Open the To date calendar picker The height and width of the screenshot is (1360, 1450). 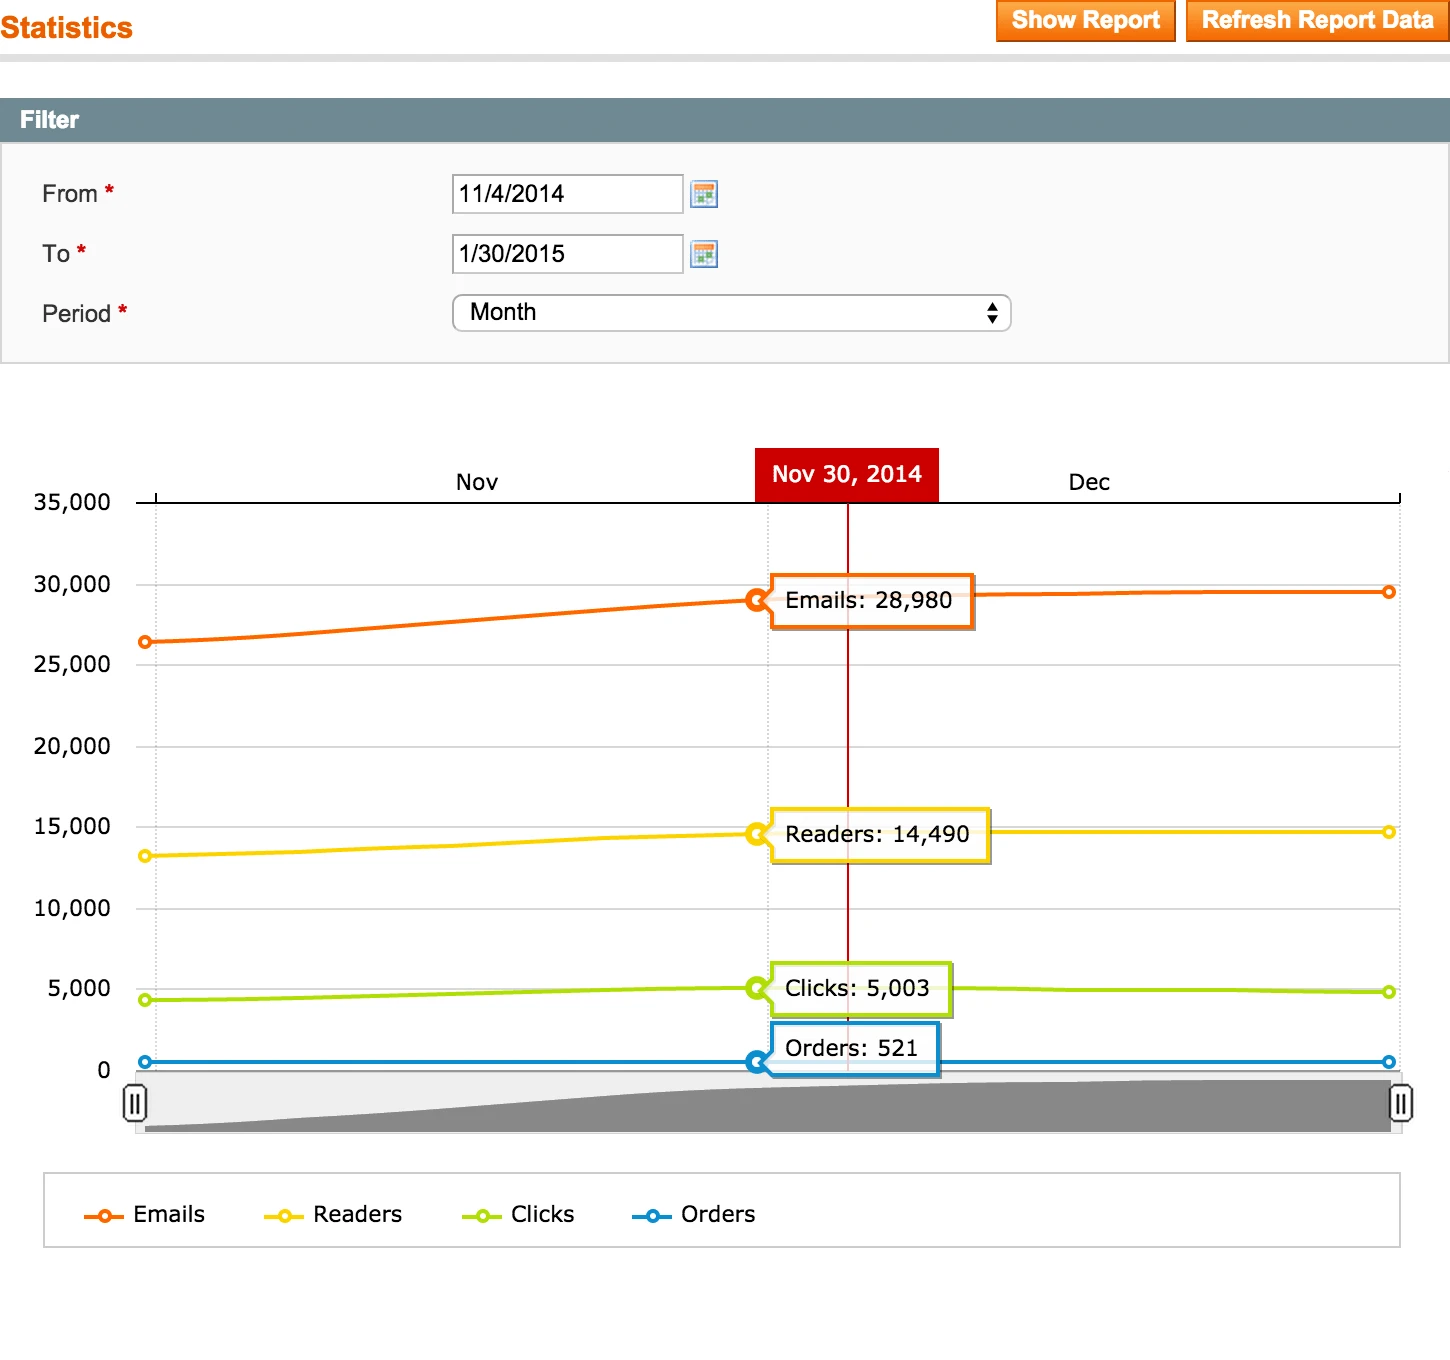coord(704,254)
